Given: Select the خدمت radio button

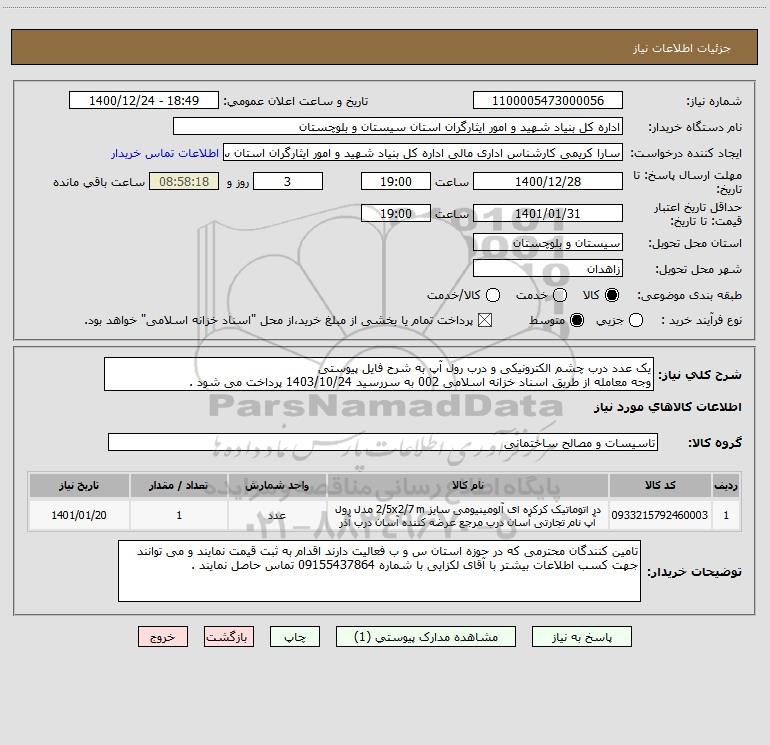Looking at the screenshot, I should pos(560,295).
